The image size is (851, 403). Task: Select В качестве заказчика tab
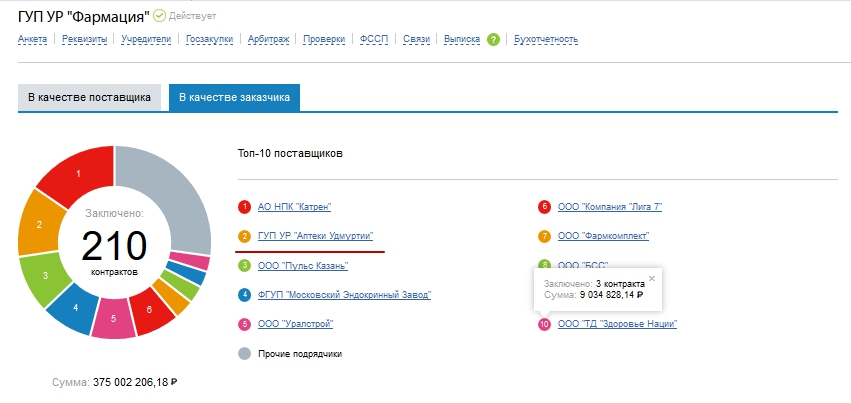click(234, 98)
